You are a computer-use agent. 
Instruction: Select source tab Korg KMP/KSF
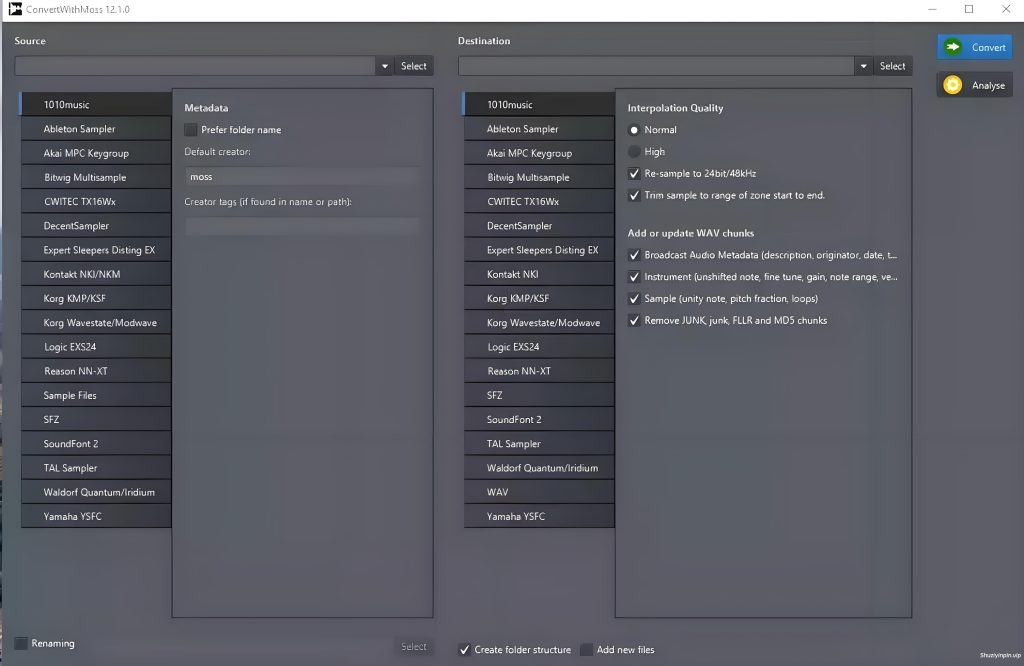coord(96,298)
